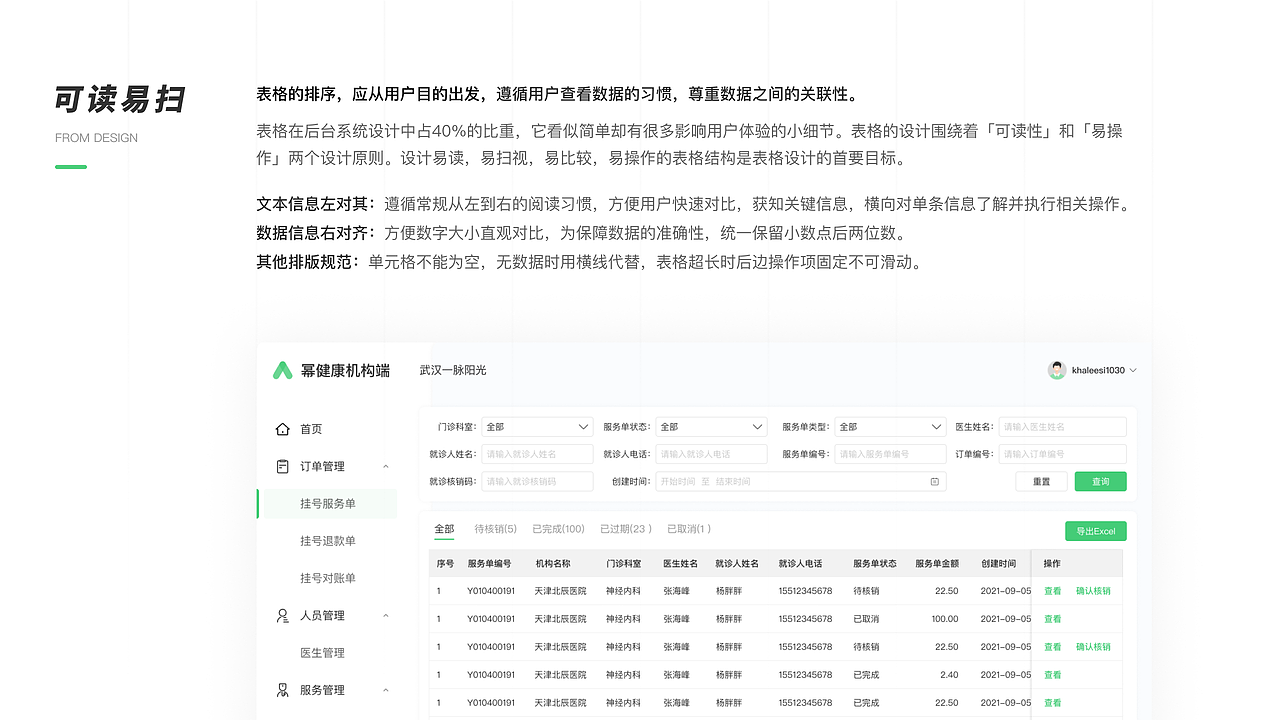Click the 服务单金额 column header
This screenshot has width=1280, height=720.
point(937,564)
